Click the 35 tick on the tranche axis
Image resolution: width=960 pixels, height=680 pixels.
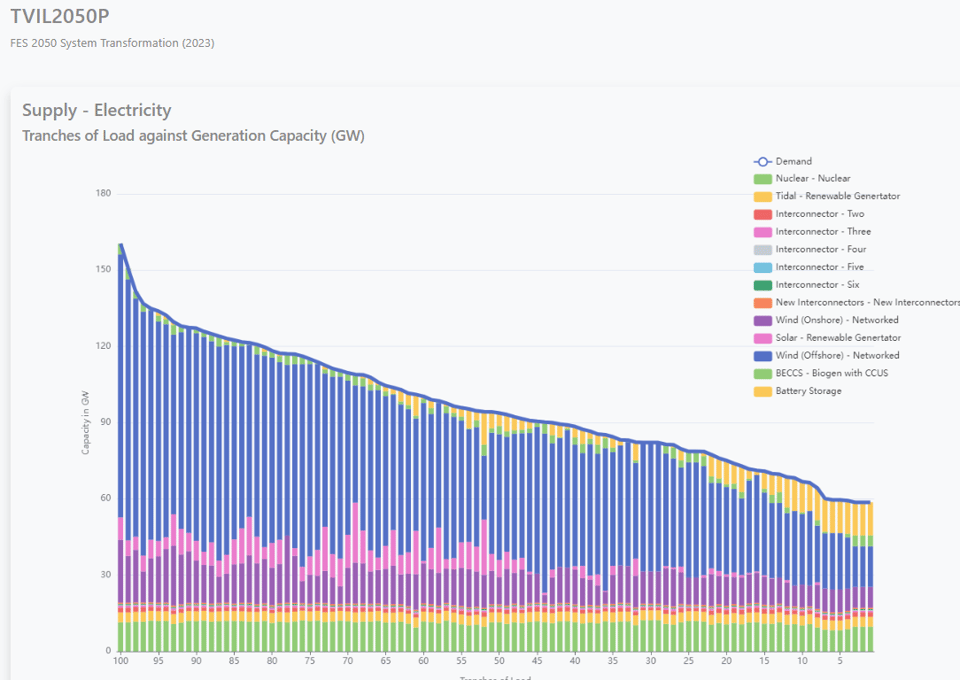coord(613,661)
